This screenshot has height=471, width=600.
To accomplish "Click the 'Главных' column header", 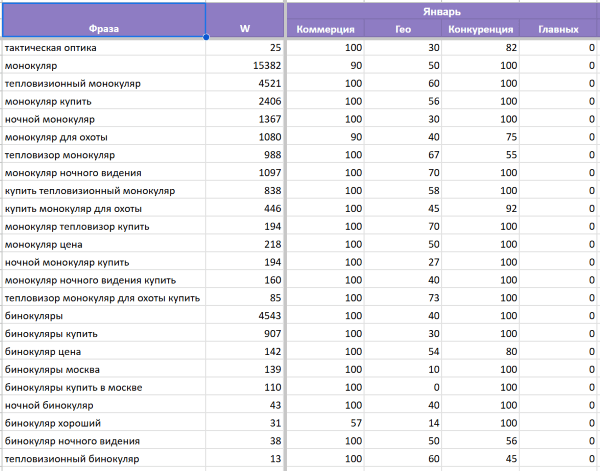I will [x=558, y=29].
